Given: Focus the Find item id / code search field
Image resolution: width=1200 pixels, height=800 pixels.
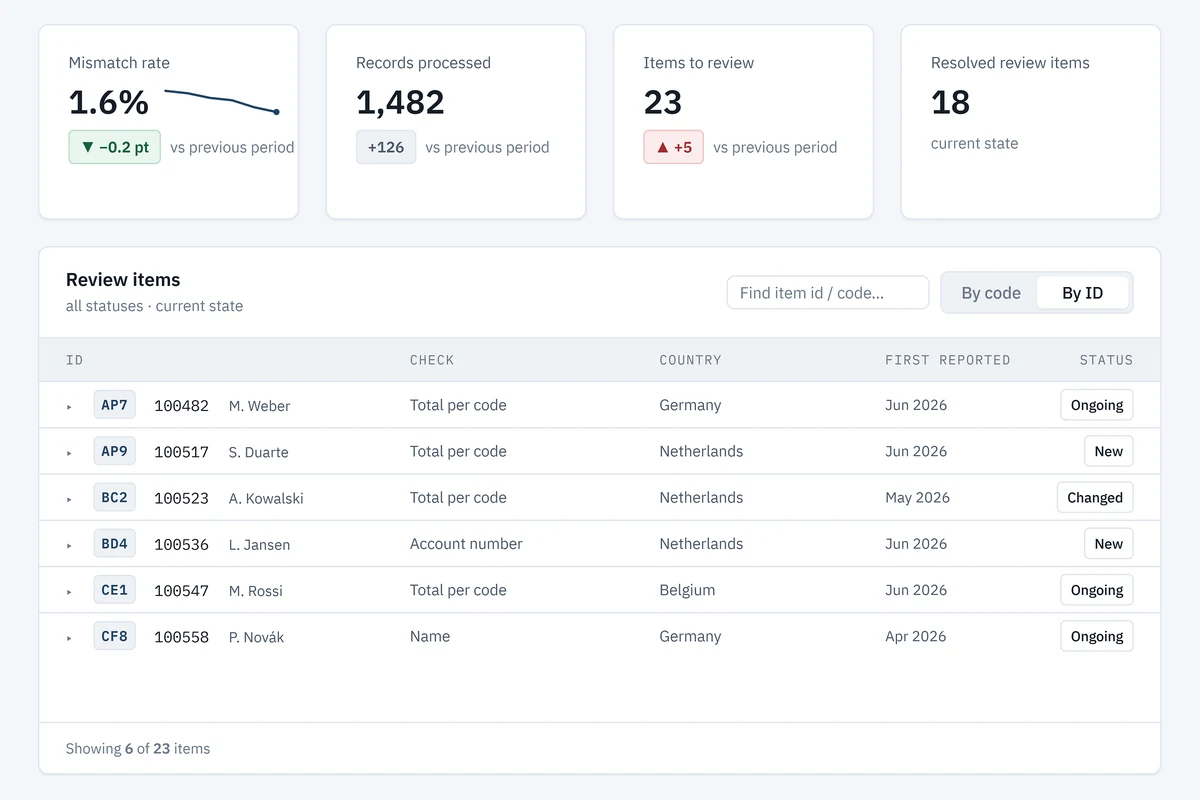Looking at the screenshot, I should [x=828, y=293].
